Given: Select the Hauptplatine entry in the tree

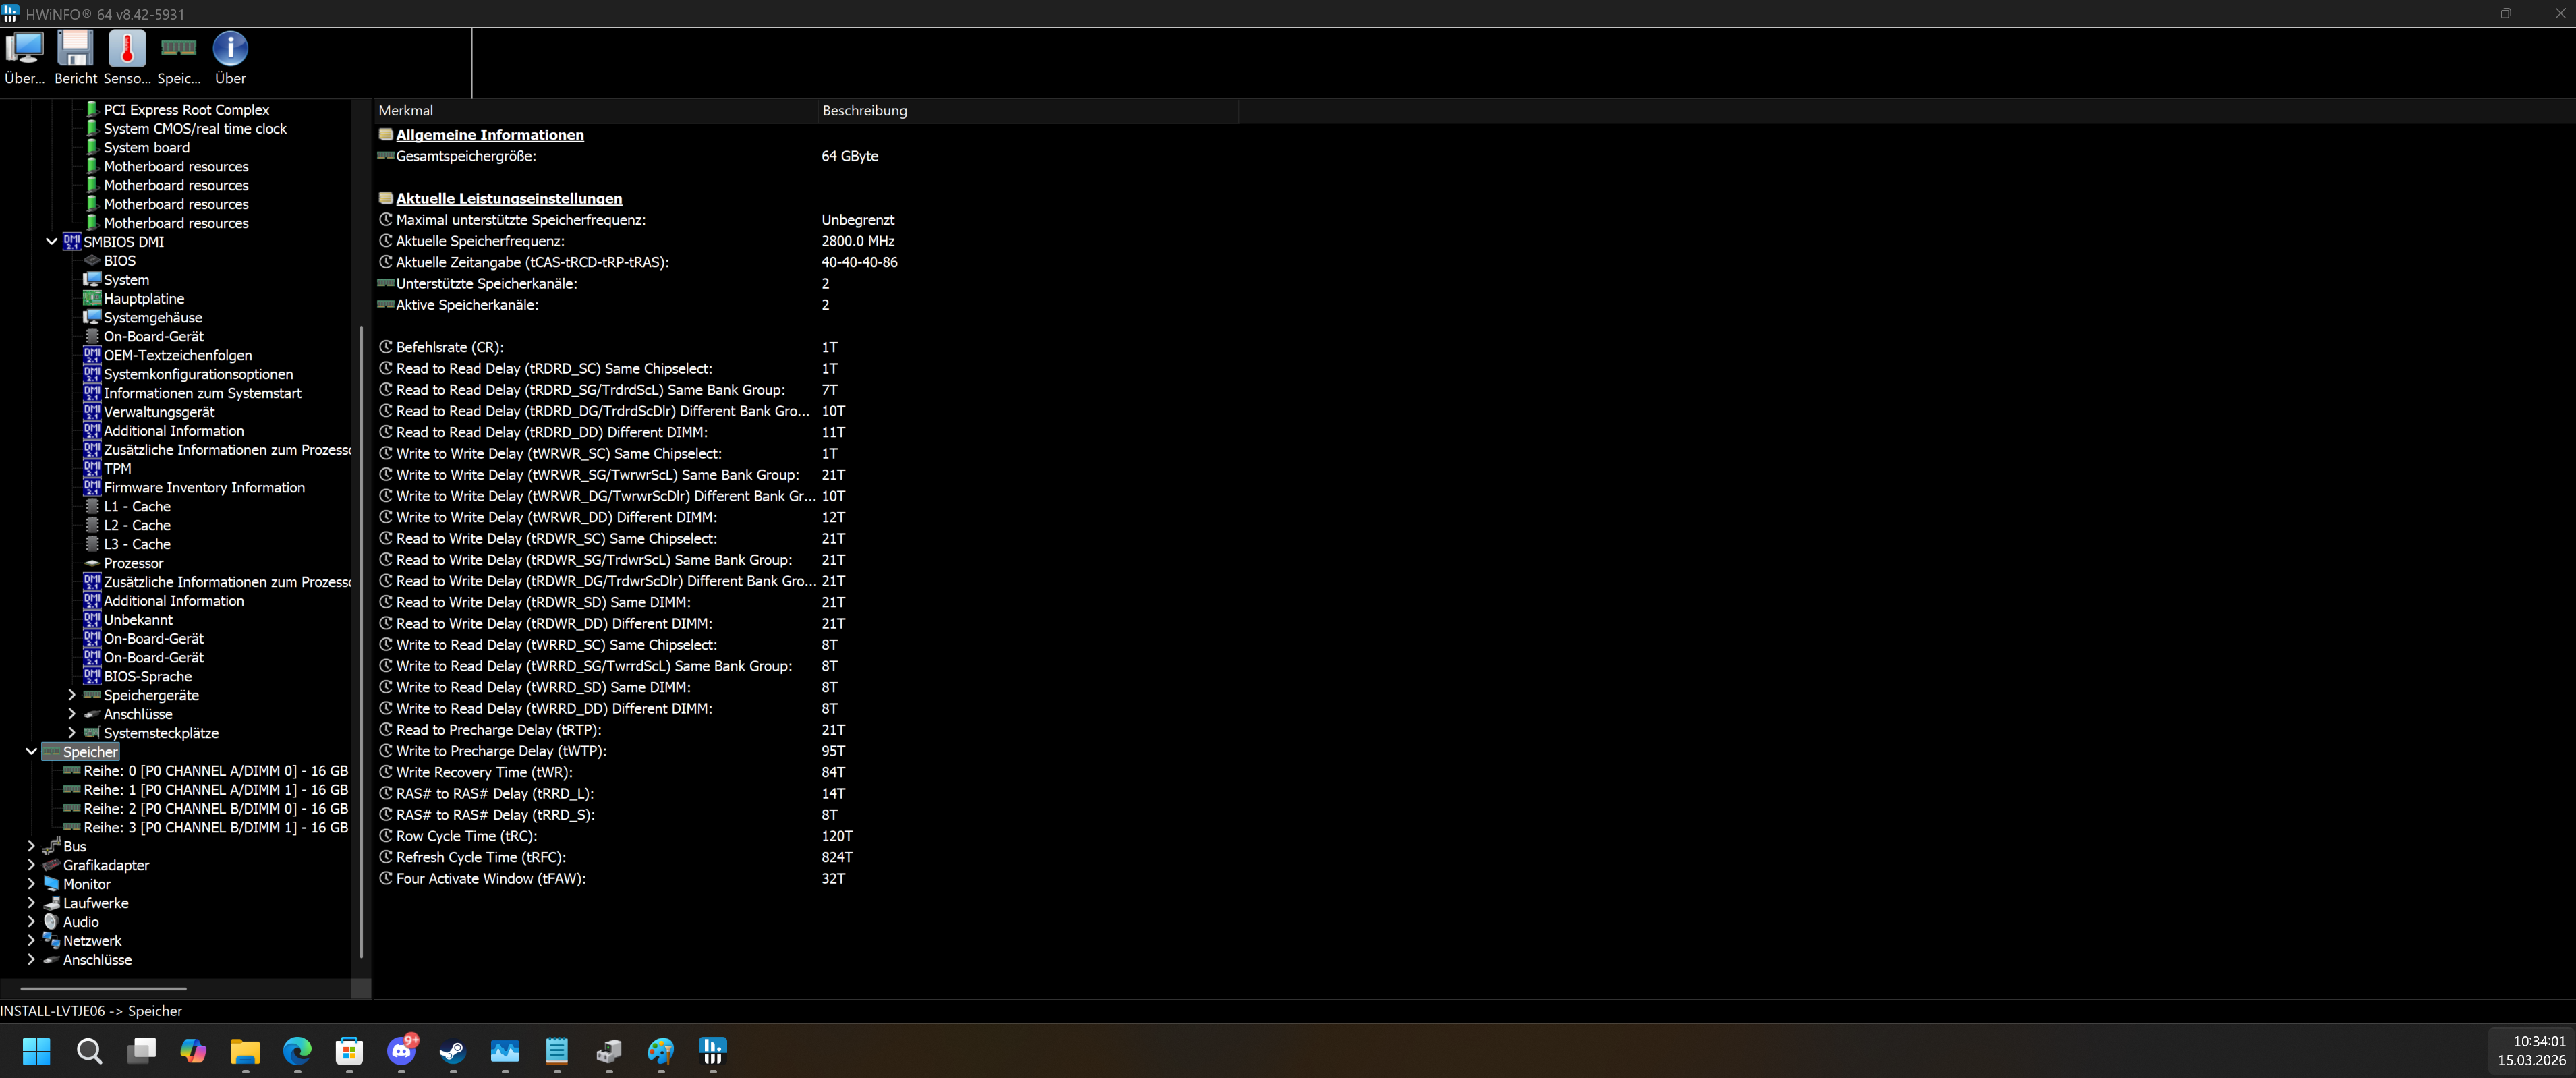Looking at the screenshot, I should point(144,299).
